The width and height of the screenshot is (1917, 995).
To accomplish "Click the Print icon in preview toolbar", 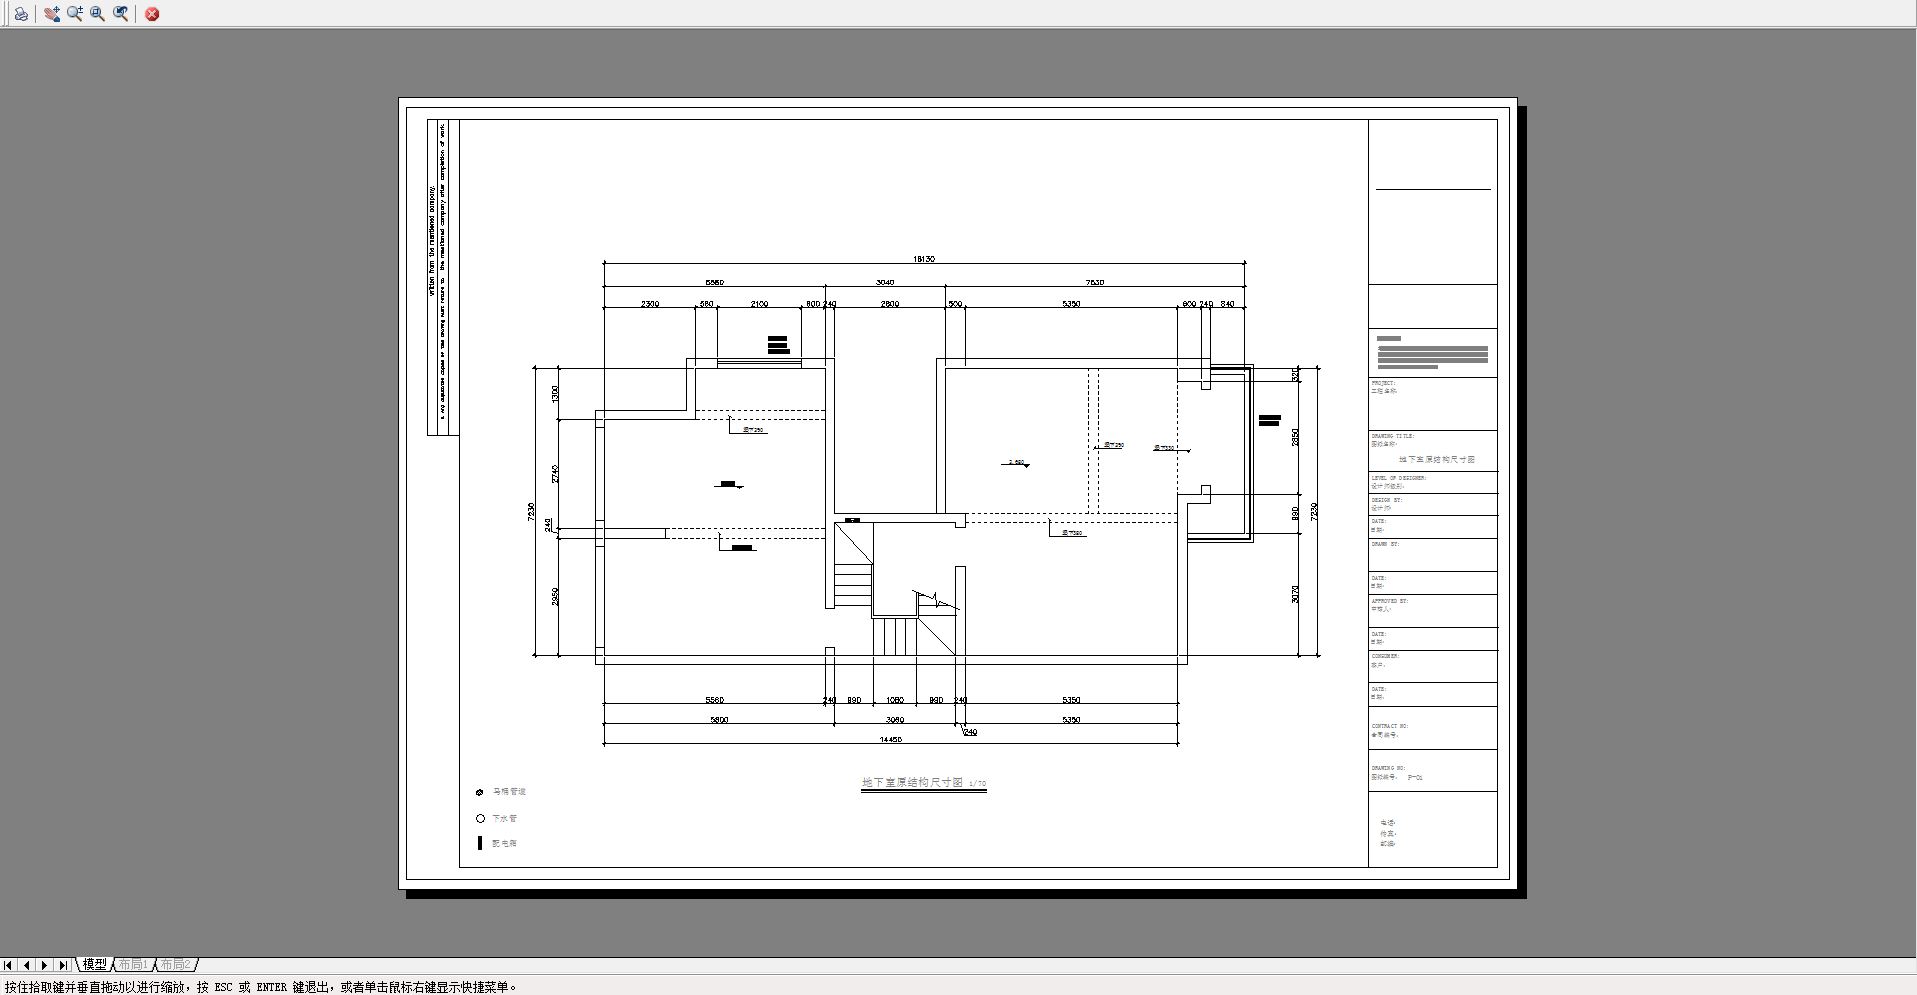I will [21, 14].
